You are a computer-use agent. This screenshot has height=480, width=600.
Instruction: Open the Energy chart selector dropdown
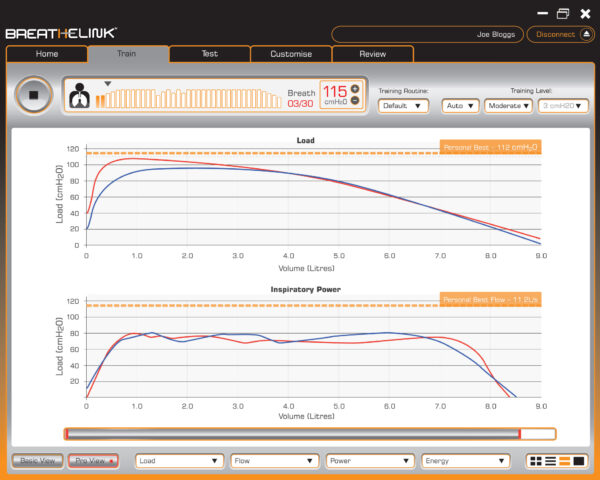tap(461, 461)
